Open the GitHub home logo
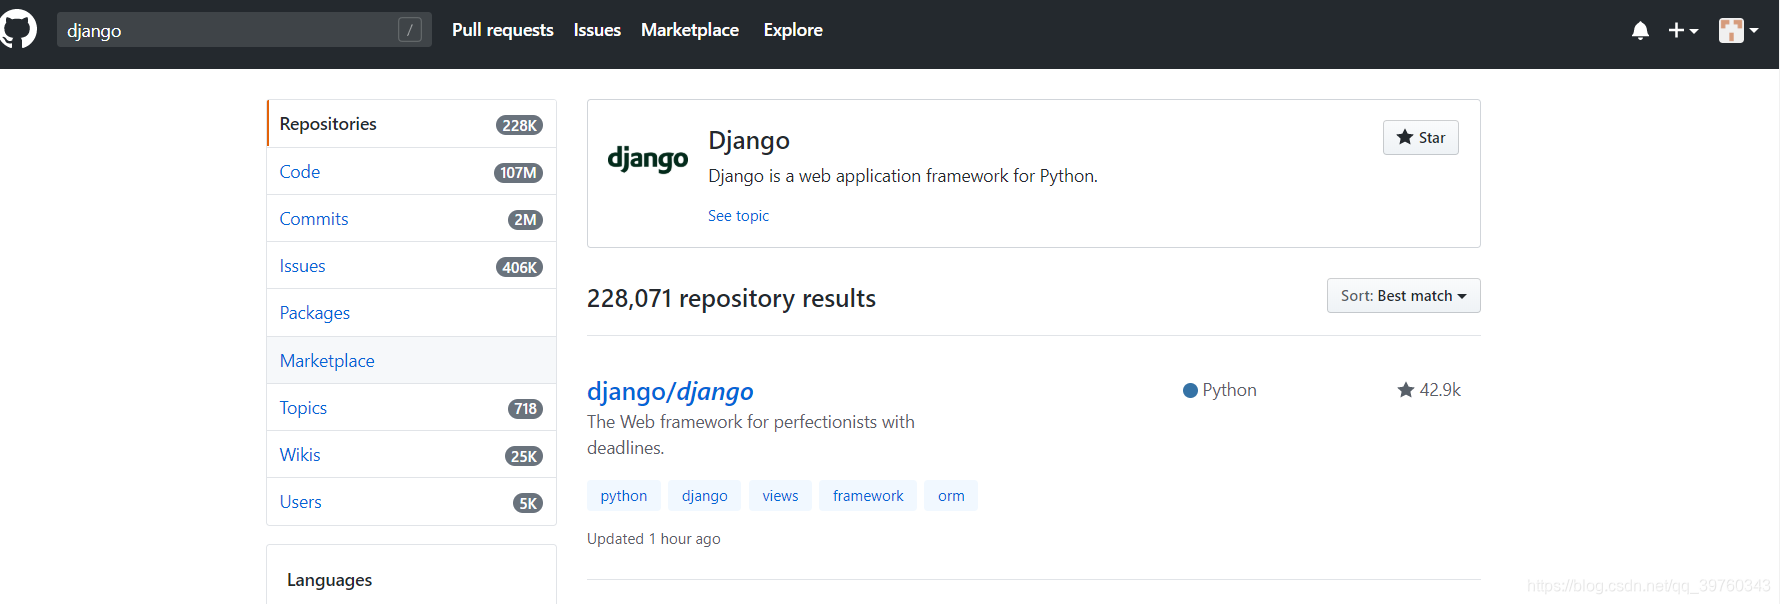The width and height of the screenshot is (1780, 604). [x=18, y=29]
